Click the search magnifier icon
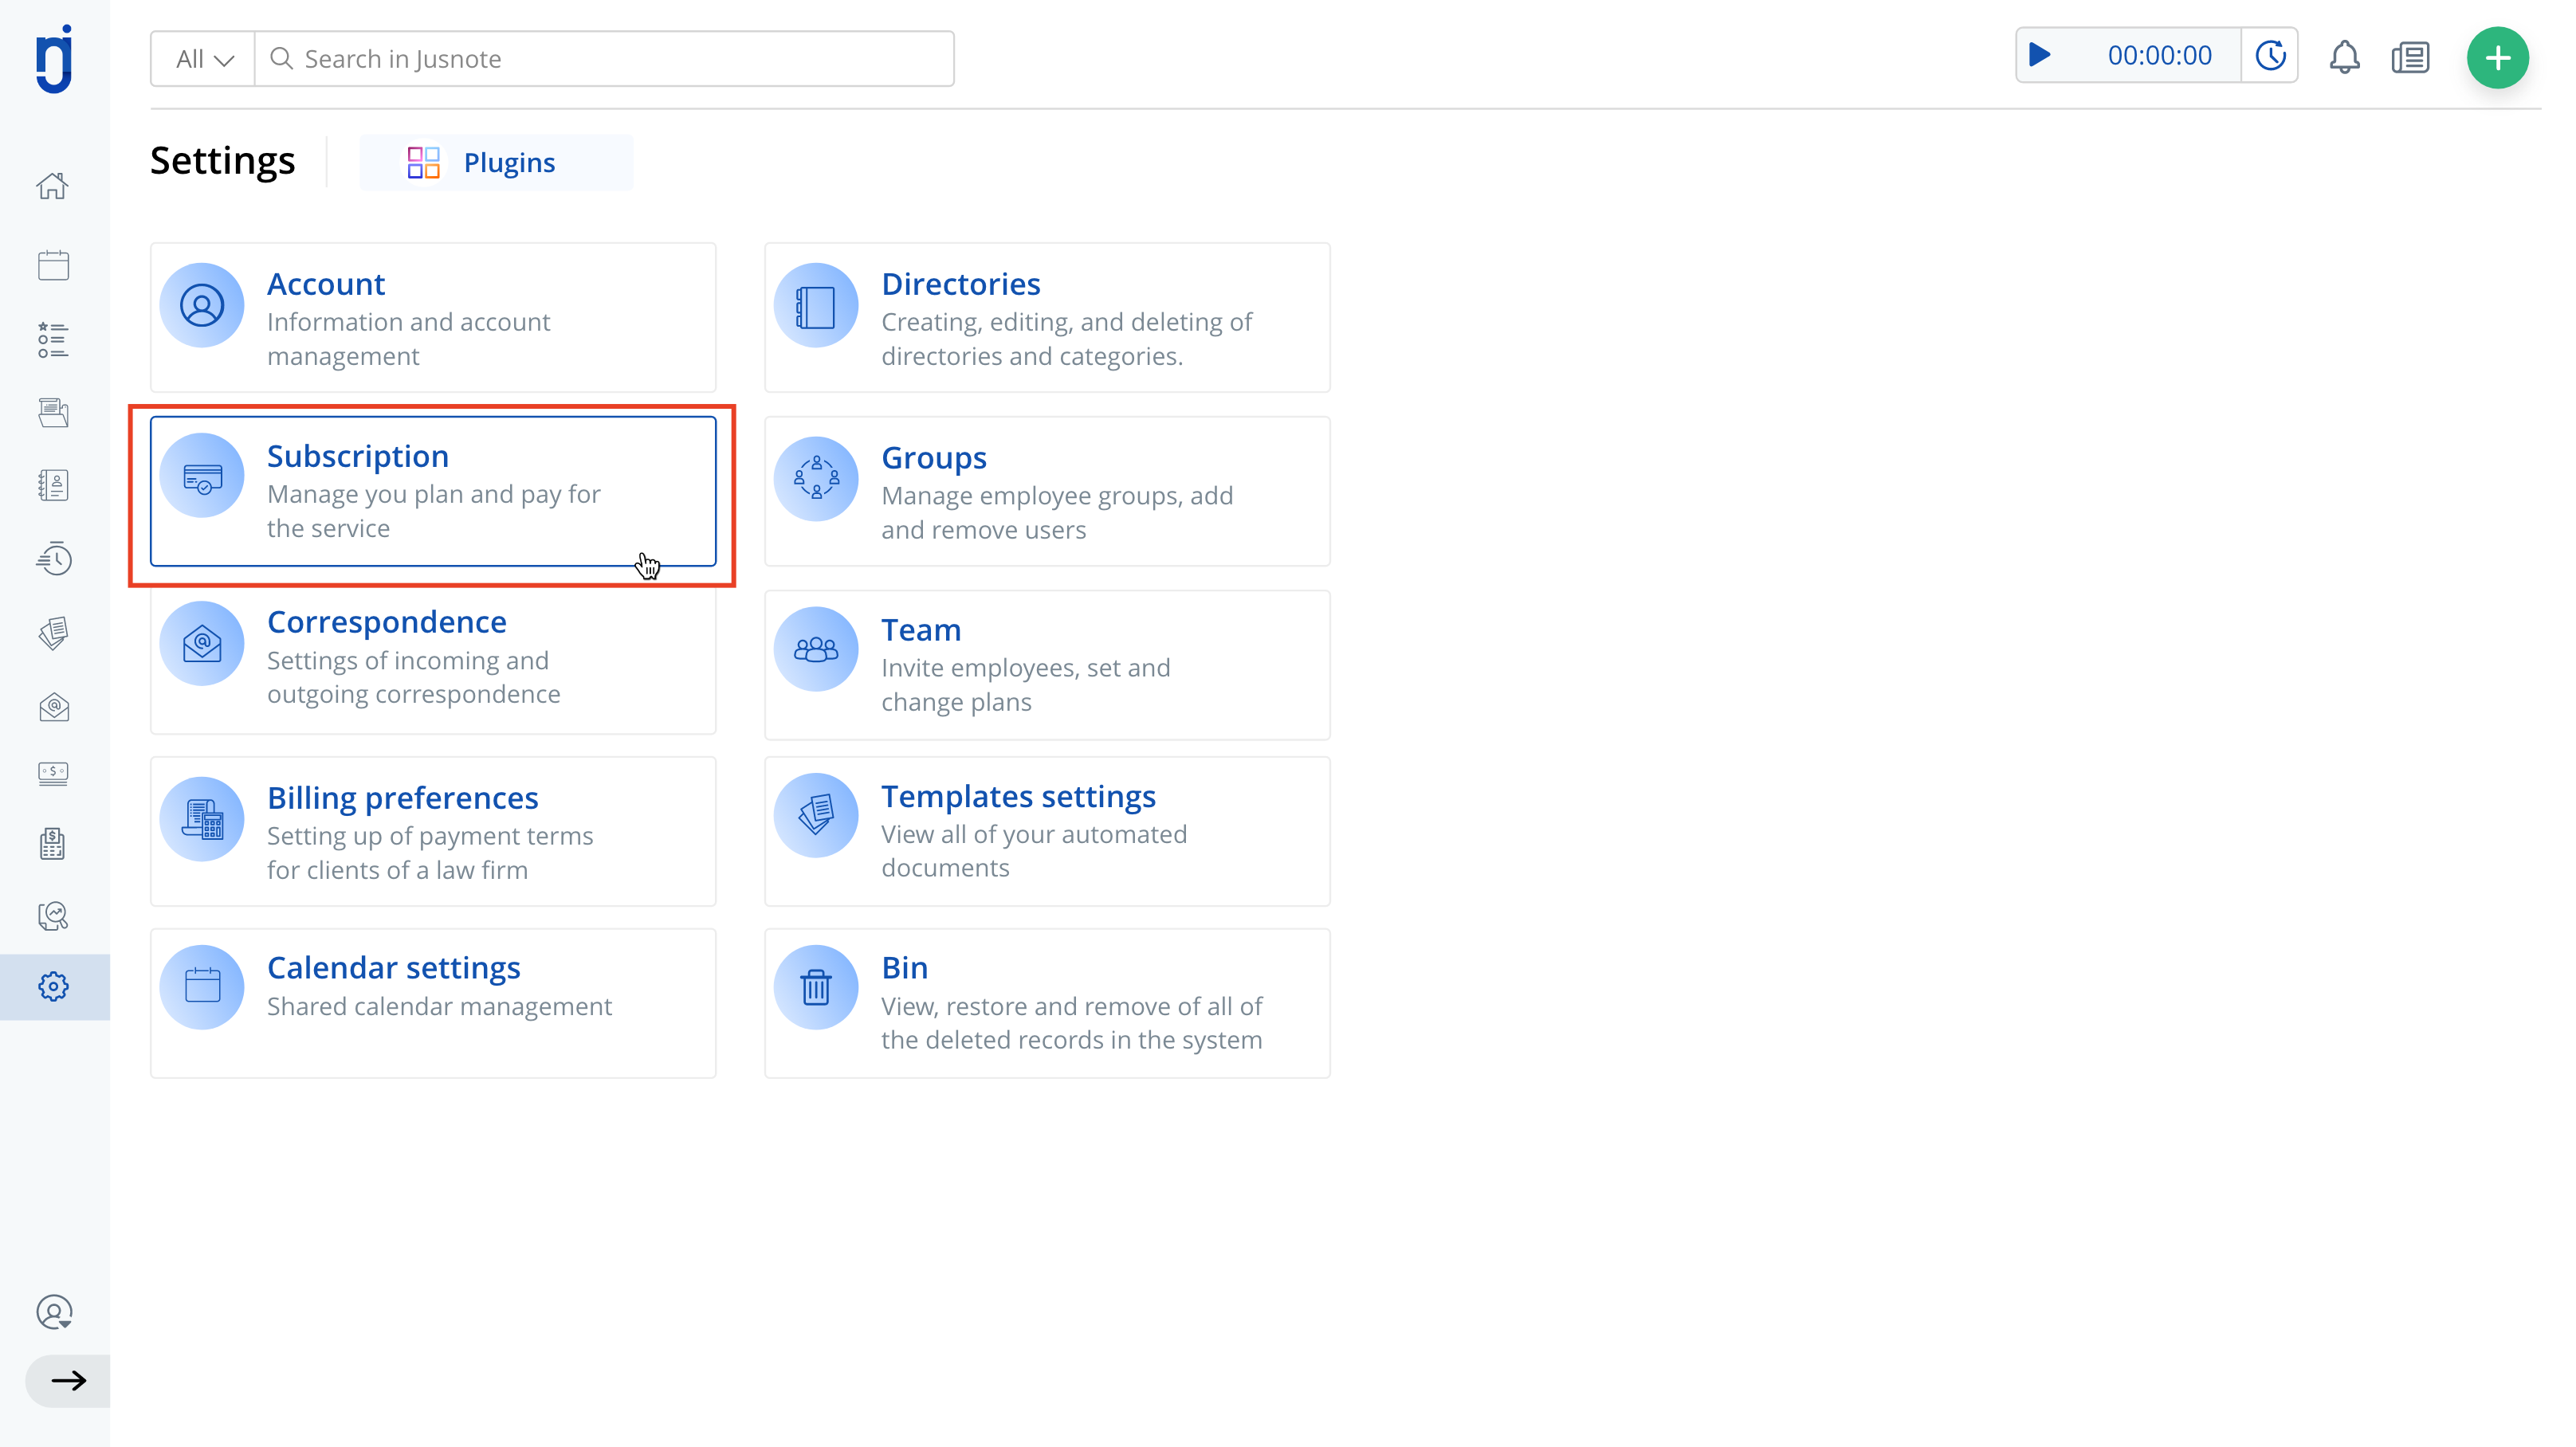Image resolution: width=2576 pixels, height=1447 pixels. (x=281, y=59)
